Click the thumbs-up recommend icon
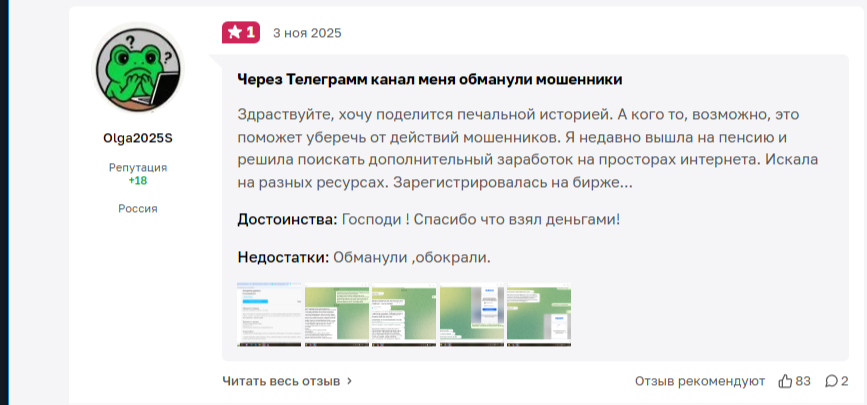867x405 pixels. [785, 381]
